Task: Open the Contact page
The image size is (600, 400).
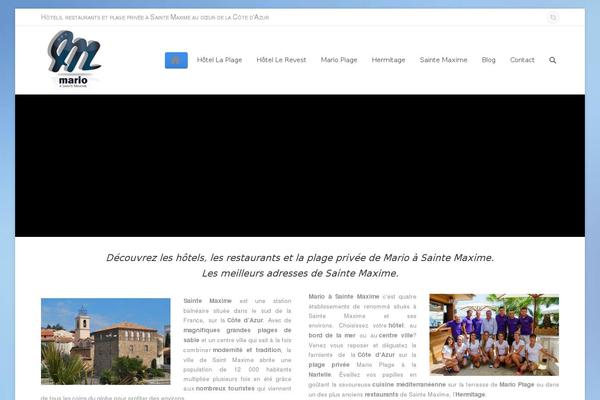Action: [x=522, y=60]
